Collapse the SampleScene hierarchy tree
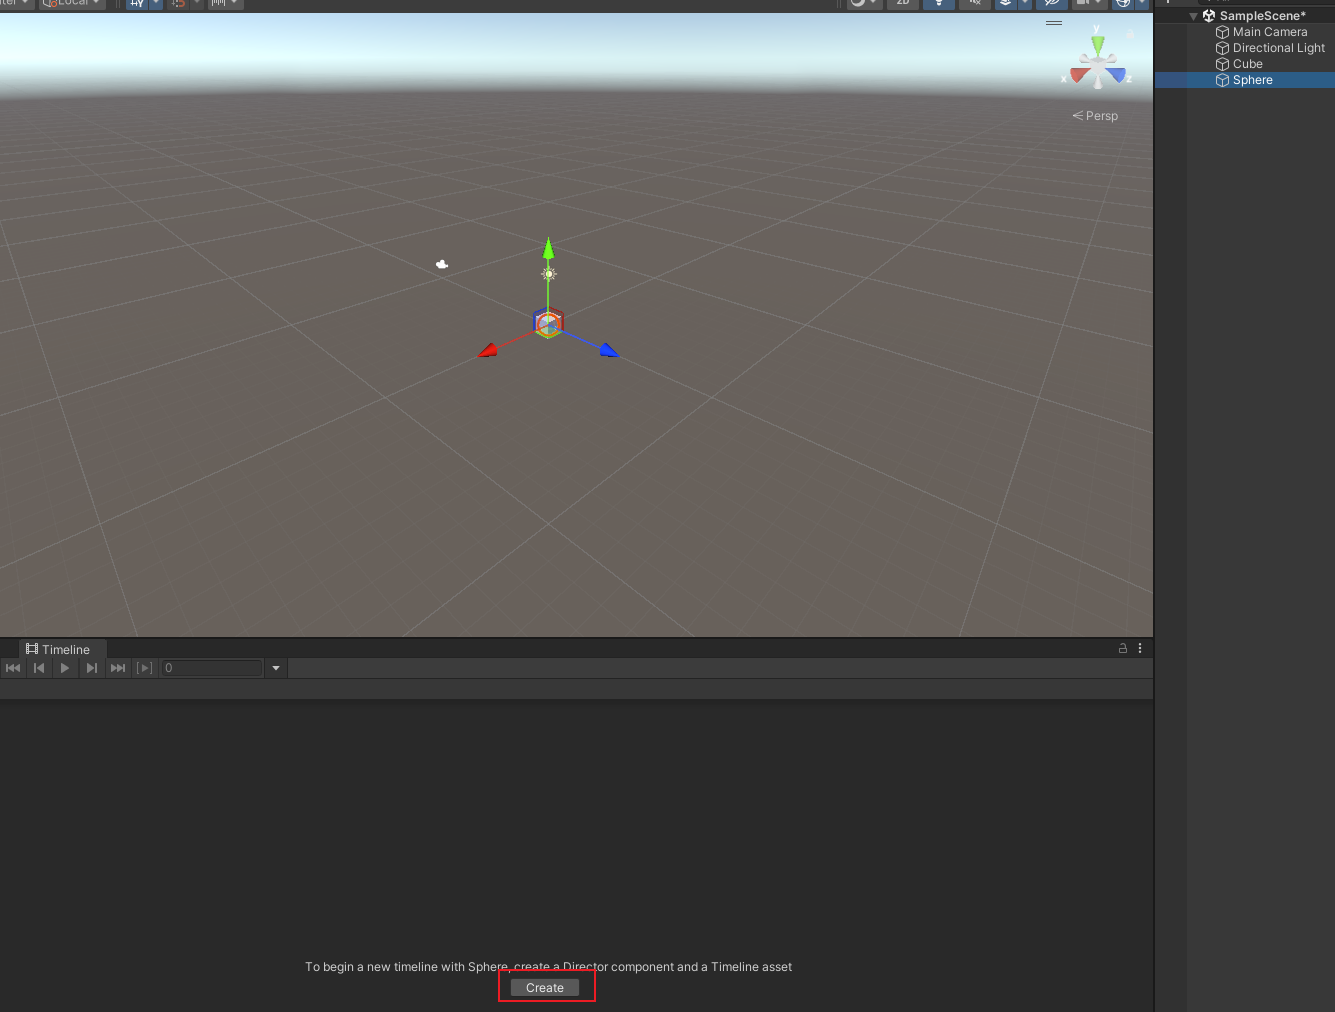This screenshot has height=1012, width=1335. pyautogui.click(x=1193, y=16)
